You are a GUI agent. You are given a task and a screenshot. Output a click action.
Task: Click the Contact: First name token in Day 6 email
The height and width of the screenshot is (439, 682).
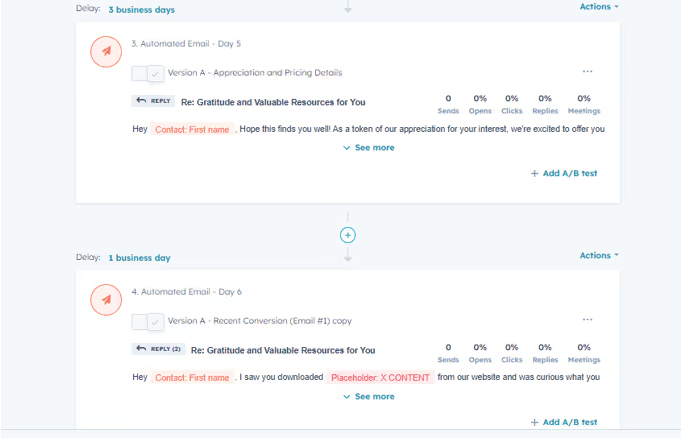click(x=192, y=377)
